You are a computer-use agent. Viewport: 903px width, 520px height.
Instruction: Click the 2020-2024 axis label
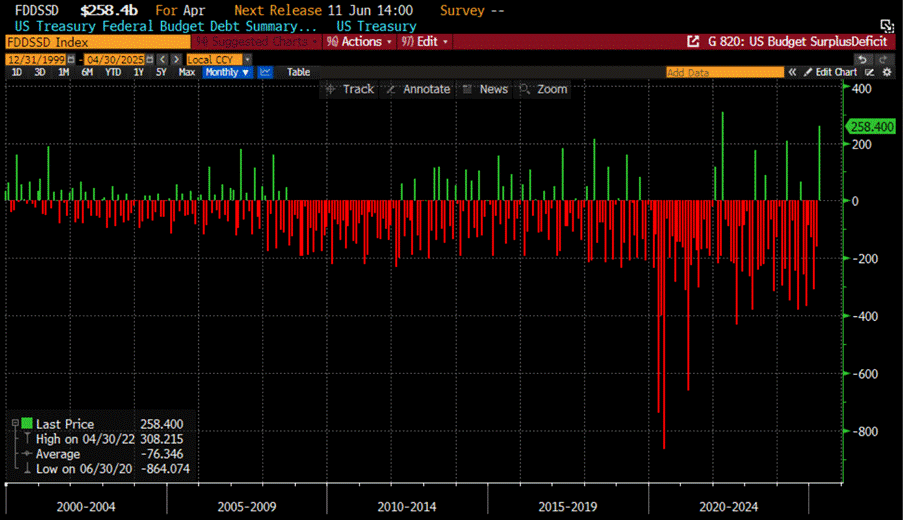tap(729, 507)
